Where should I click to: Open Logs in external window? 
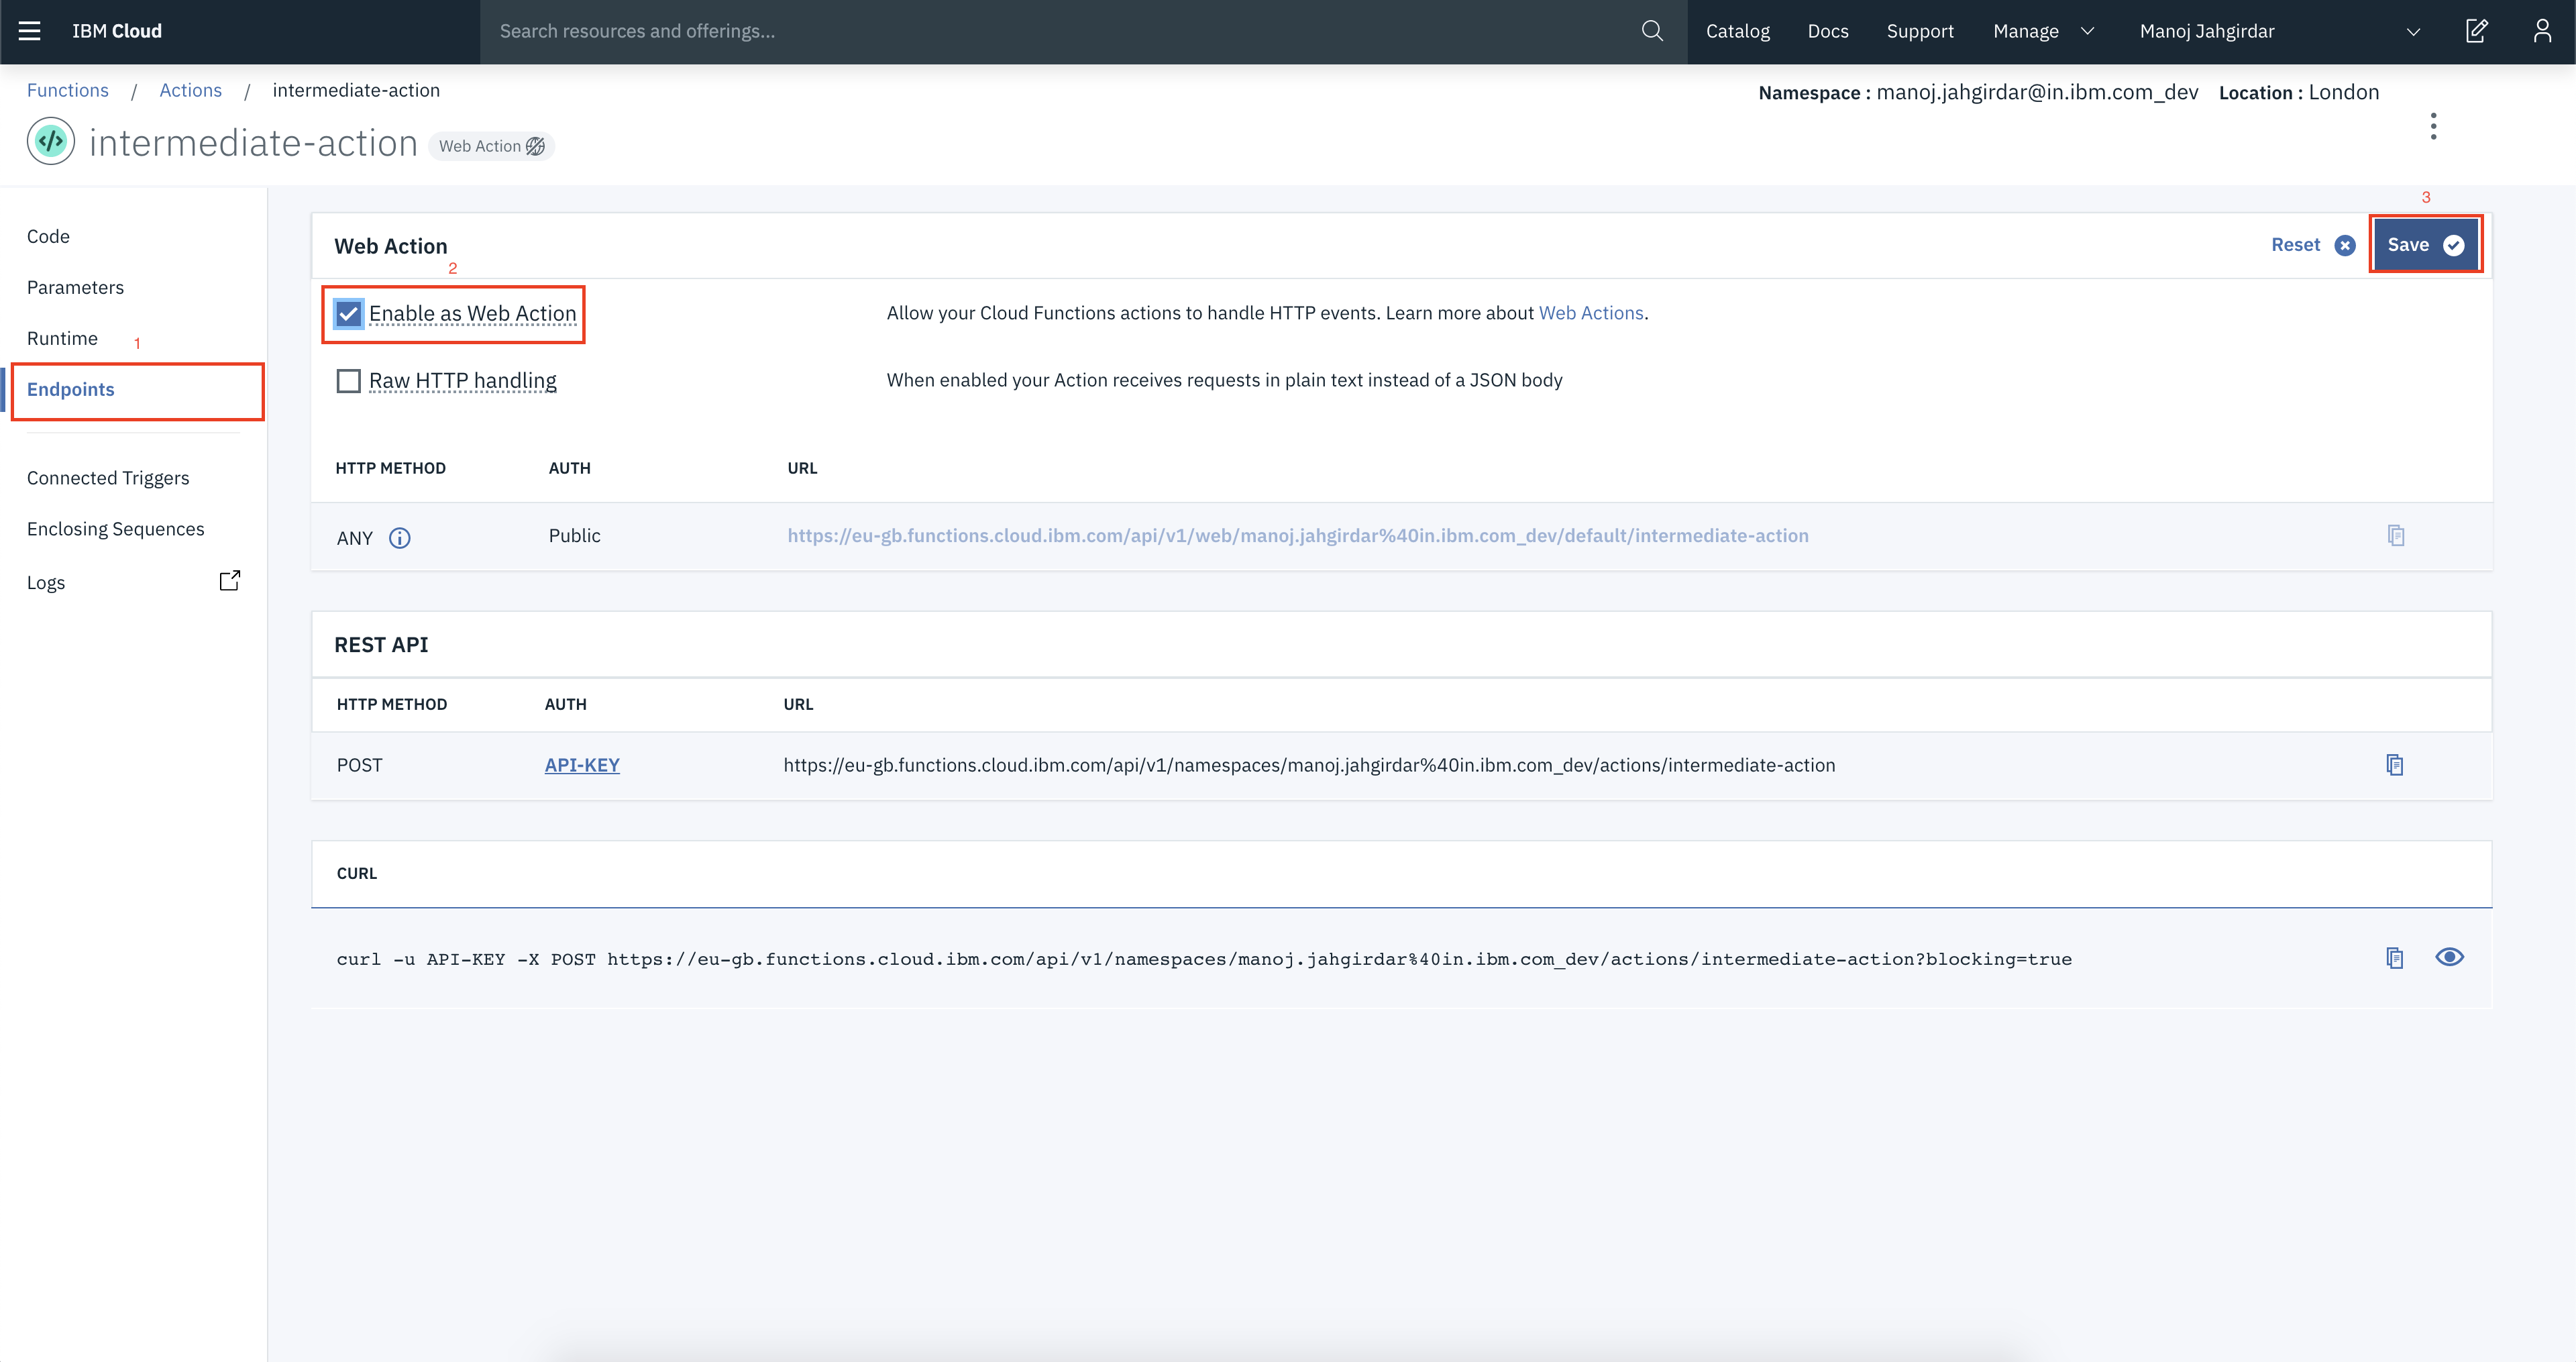(x=229, y=581)
